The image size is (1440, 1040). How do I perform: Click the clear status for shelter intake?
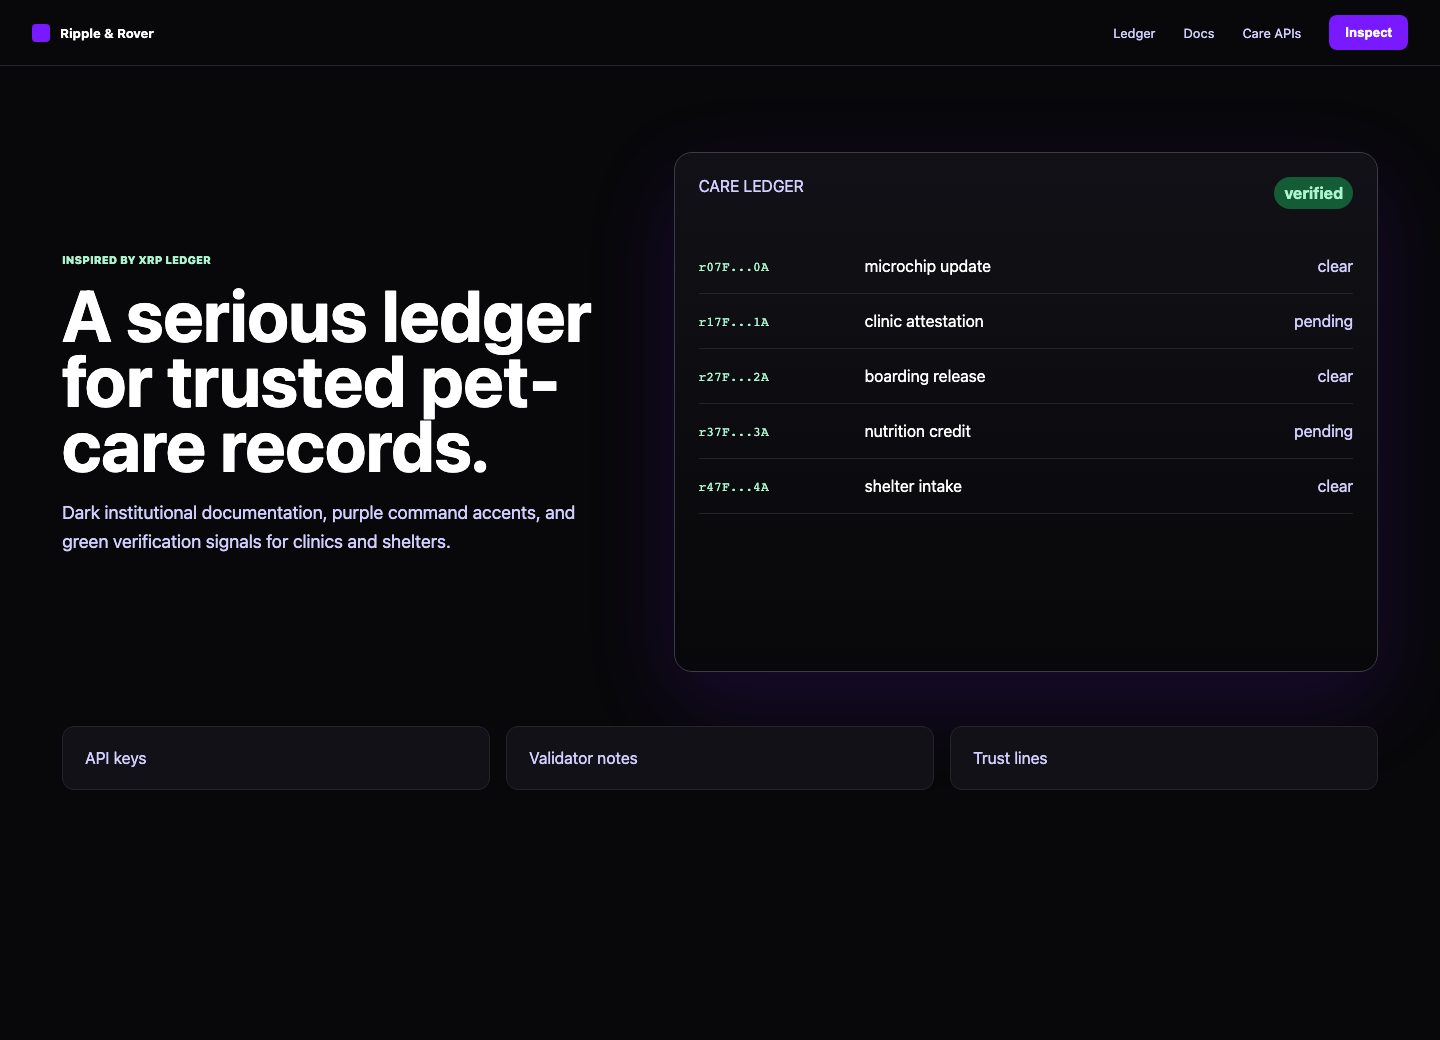(1335, 486)
